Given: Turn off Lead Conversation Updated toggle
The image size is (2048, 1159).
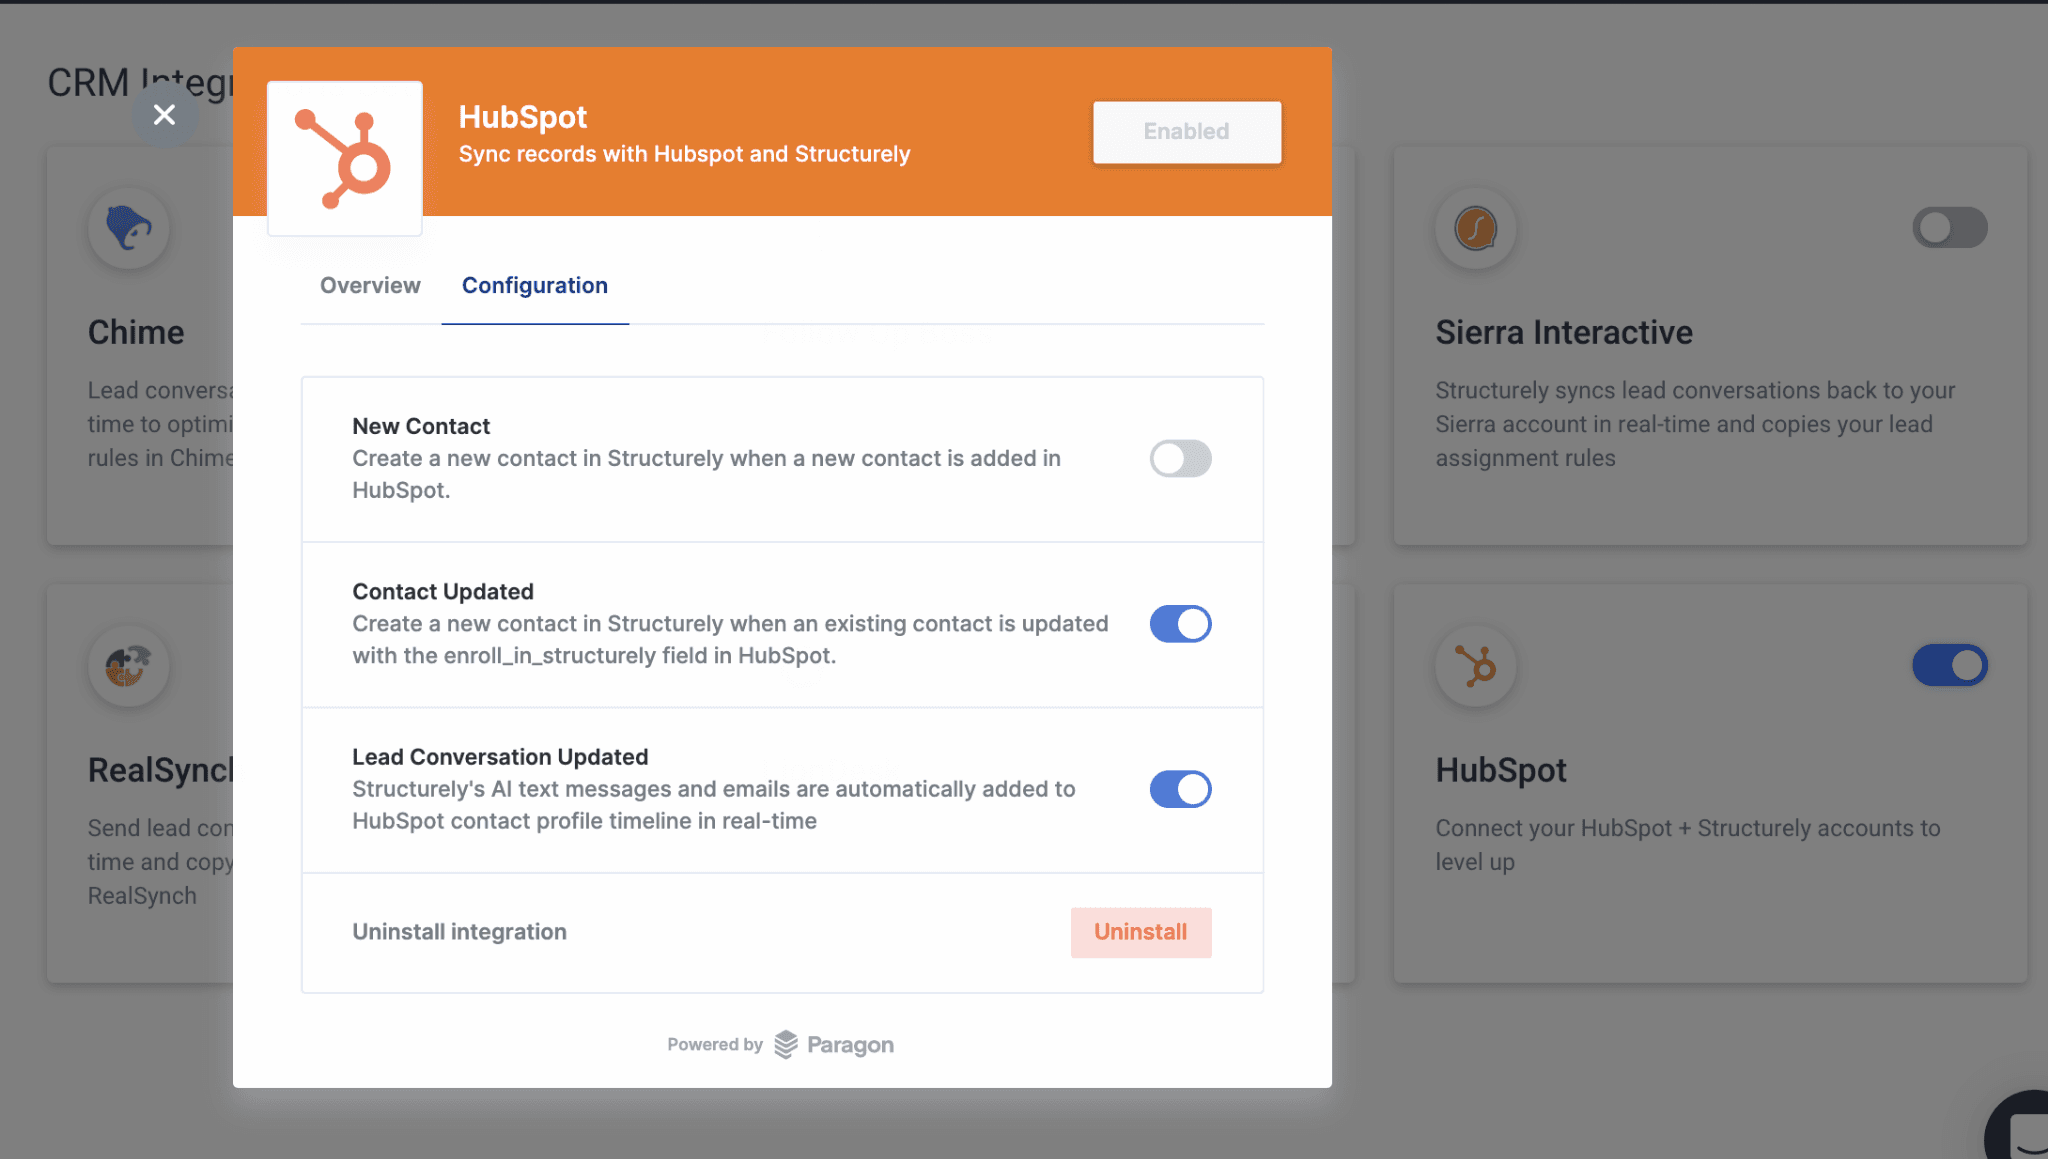Looking at the screenshot, I should coord(1180,789).
